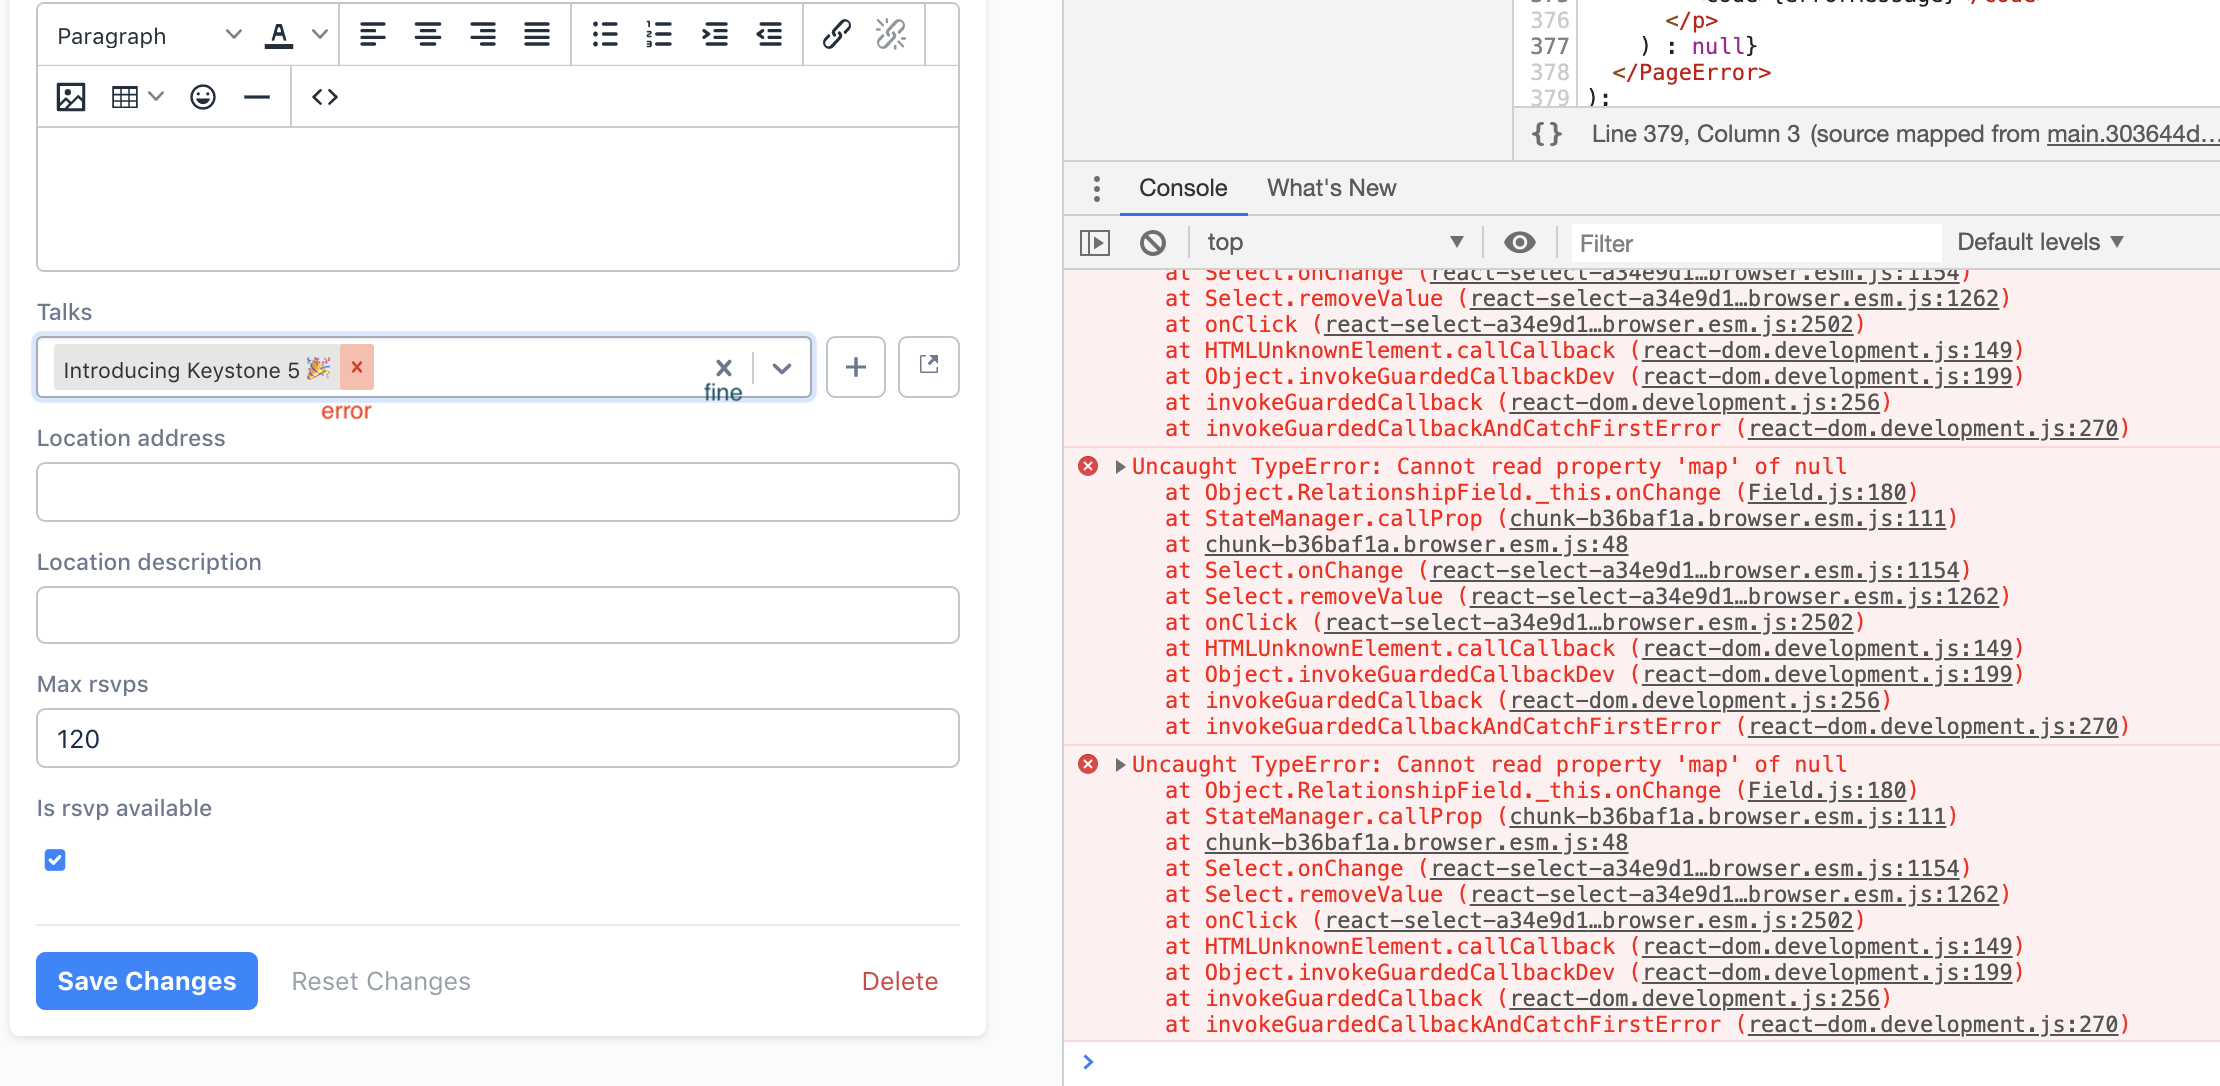This screenshot has height=1086, width=2220.
Task: Open the source code view
Action: pos(323,96)
